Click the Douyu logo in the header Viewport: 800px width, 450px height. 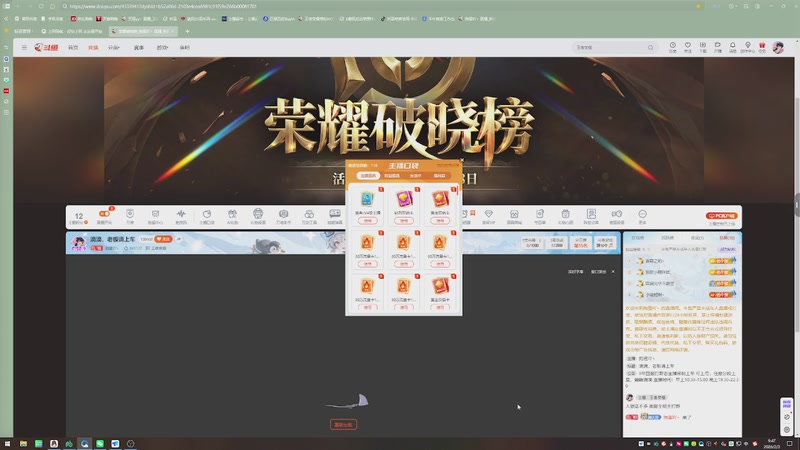(46, 47)
